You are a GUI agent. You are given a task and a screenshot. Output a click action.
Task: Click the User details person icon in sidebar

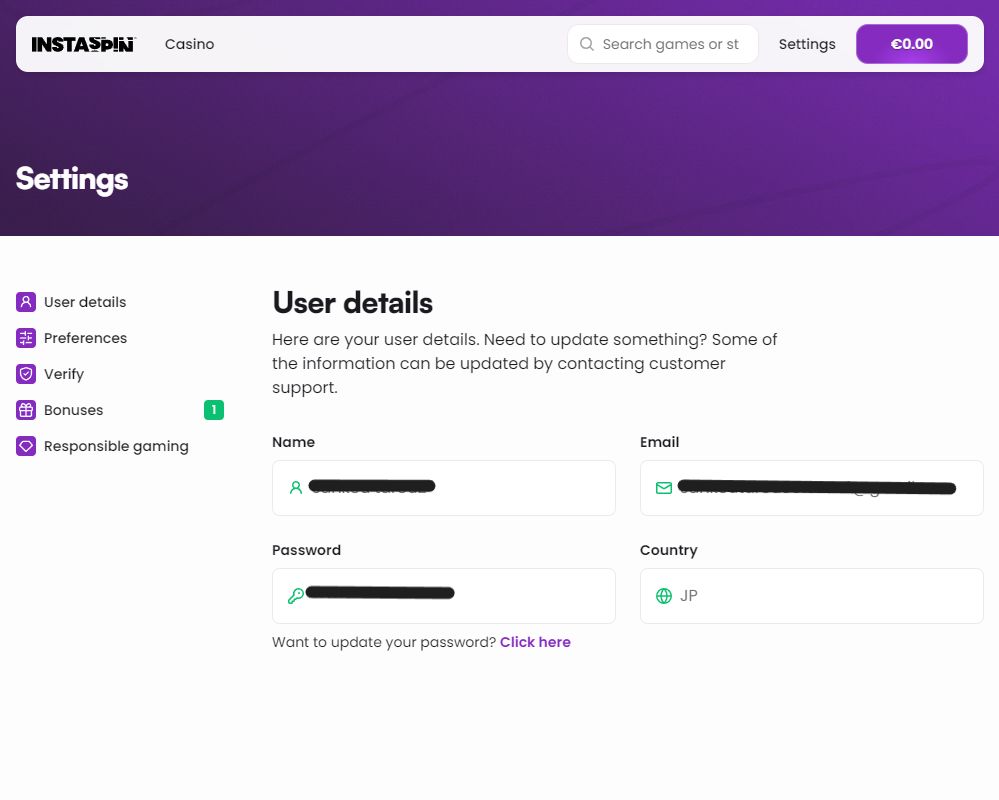26,302
